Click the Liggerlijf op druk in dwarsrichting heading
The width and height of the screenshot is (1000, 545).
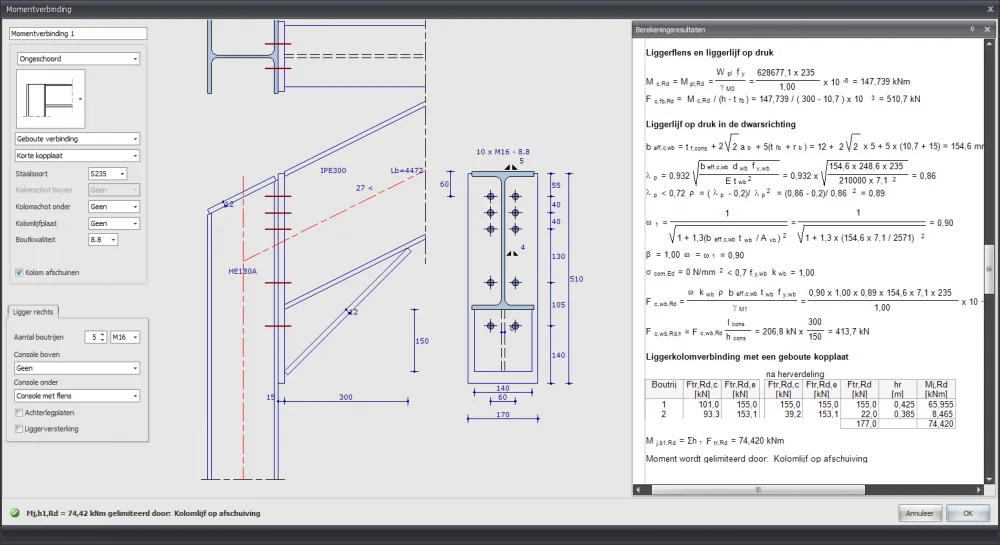coord(720,124)
